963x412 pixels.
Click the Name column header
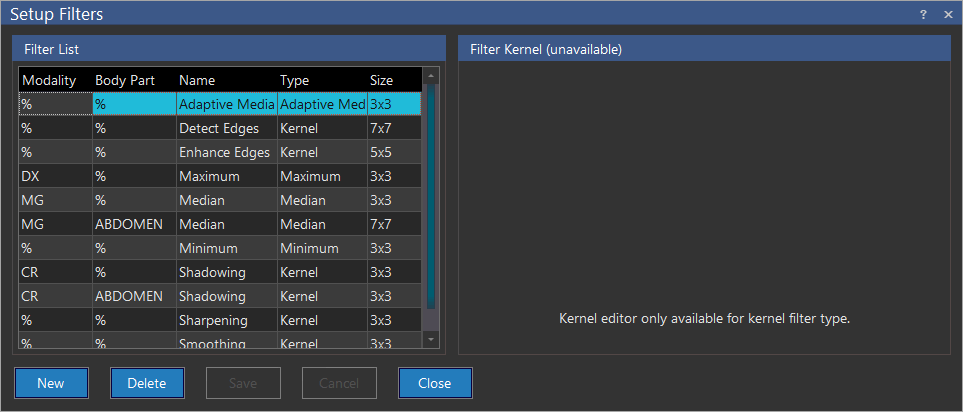(197, 80)
